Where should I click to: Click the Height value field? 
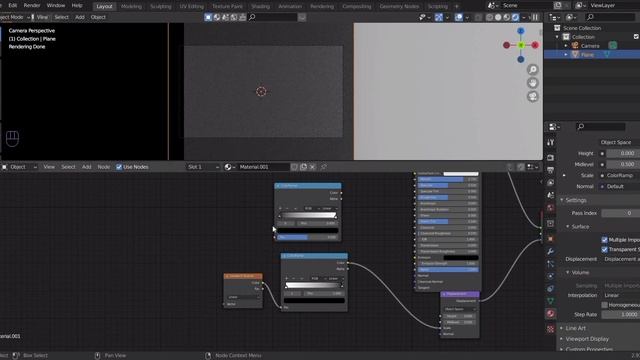click(623, 153)
